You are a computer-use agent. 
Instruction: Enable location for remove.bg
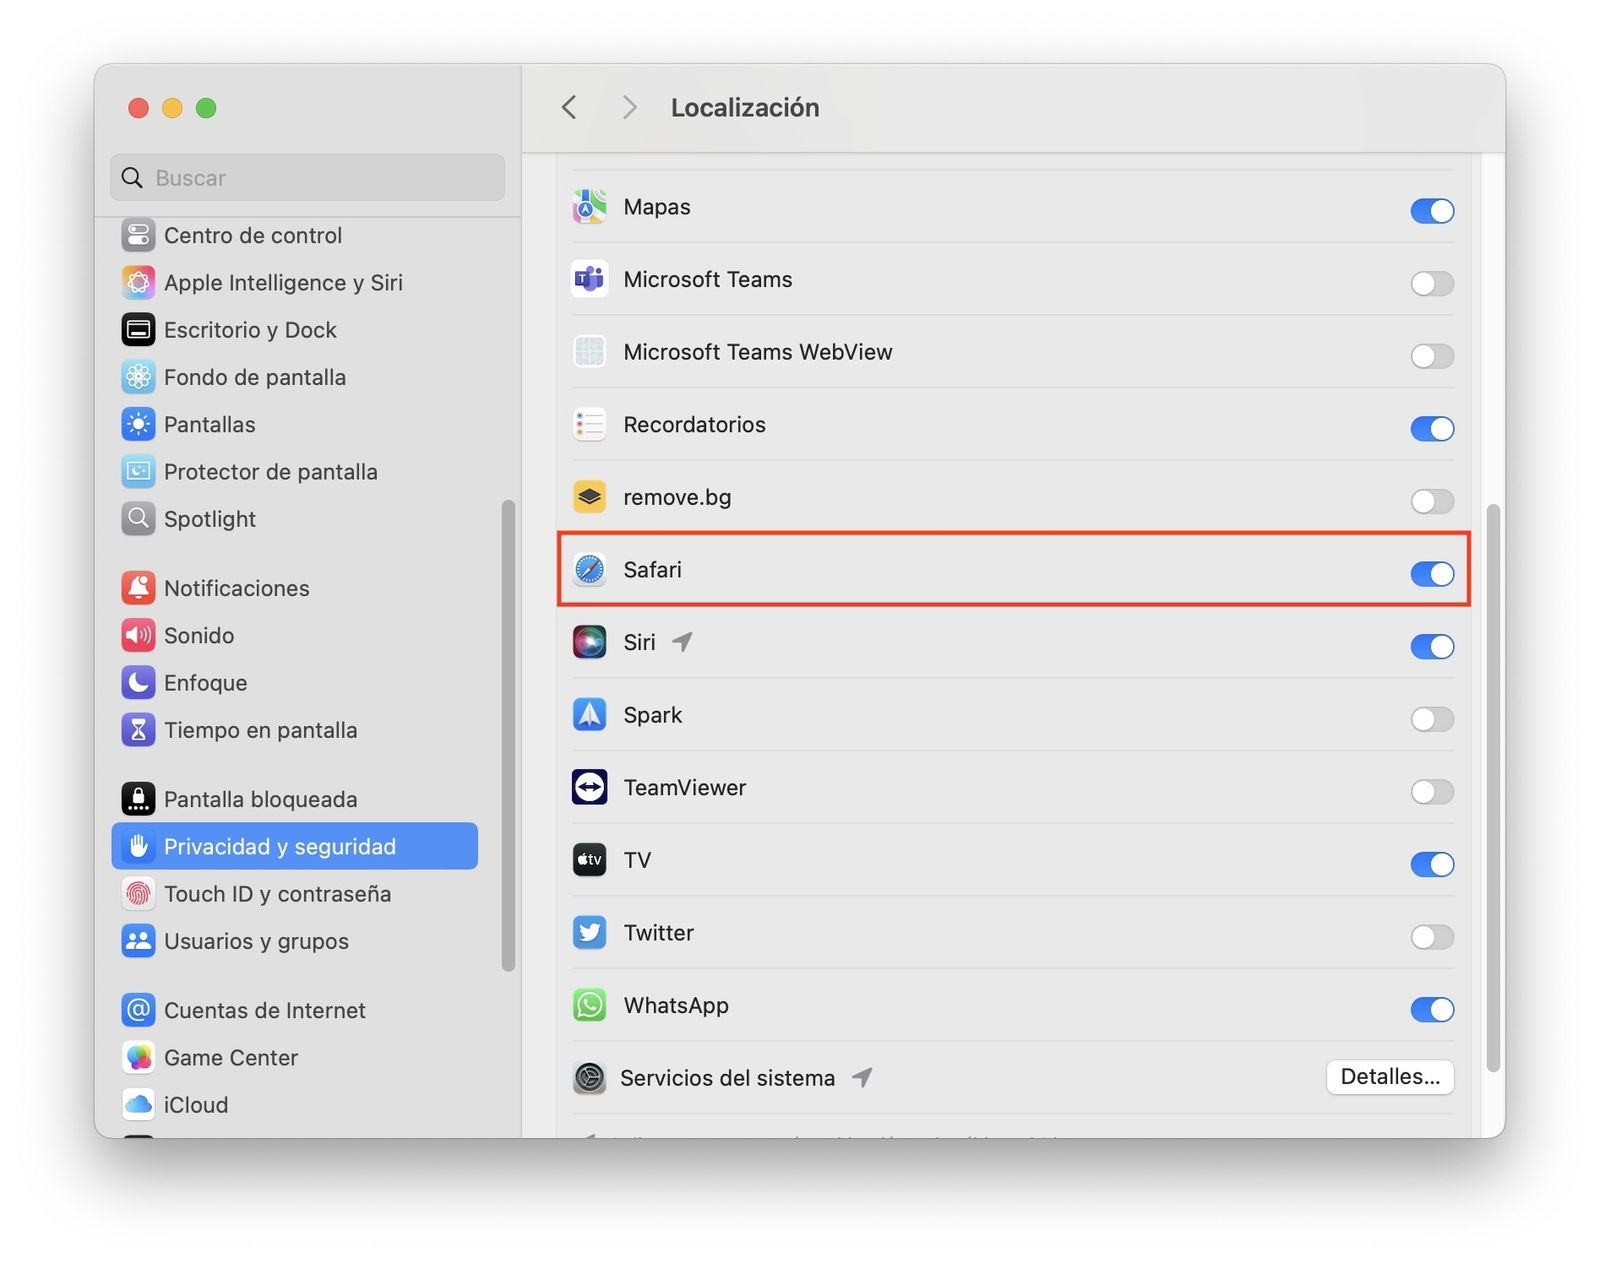(1432, 501)
